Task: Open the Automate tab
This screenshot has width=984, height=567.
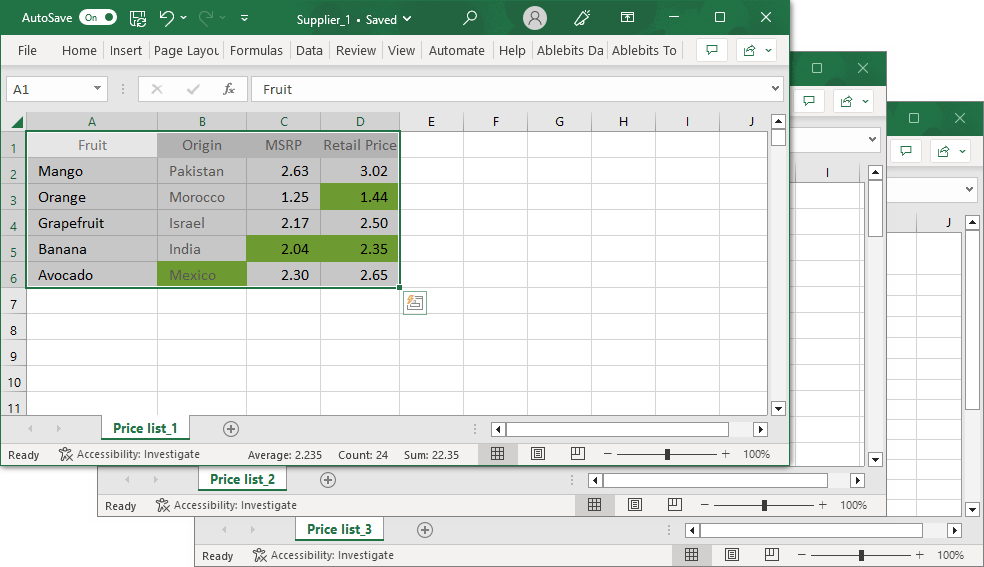Action: click(x=456, y=50)
